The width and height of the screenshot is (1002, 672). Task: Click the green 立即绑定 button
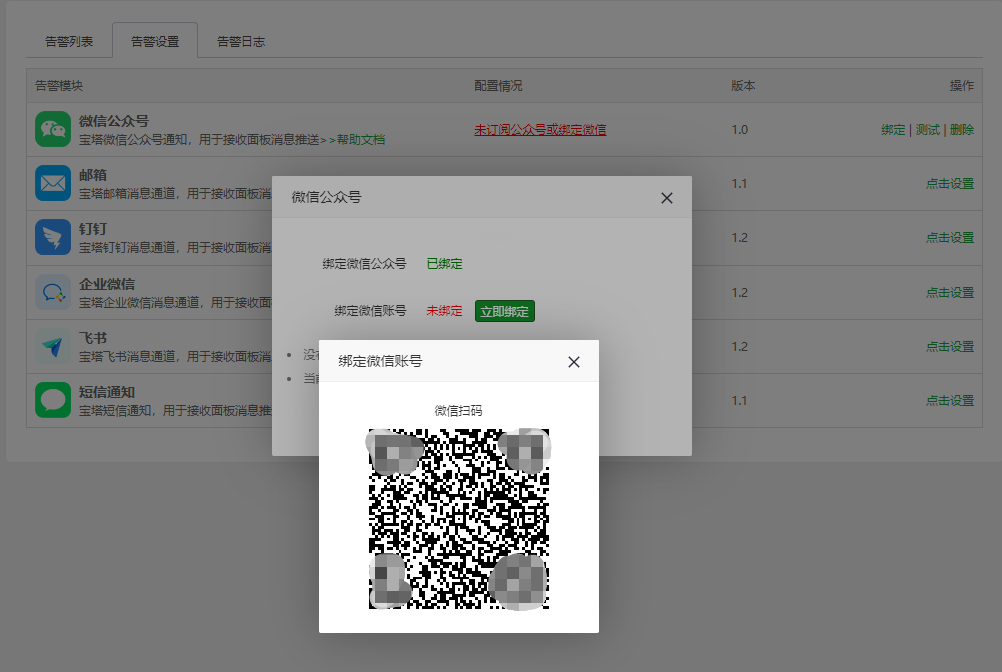(505, 311)
